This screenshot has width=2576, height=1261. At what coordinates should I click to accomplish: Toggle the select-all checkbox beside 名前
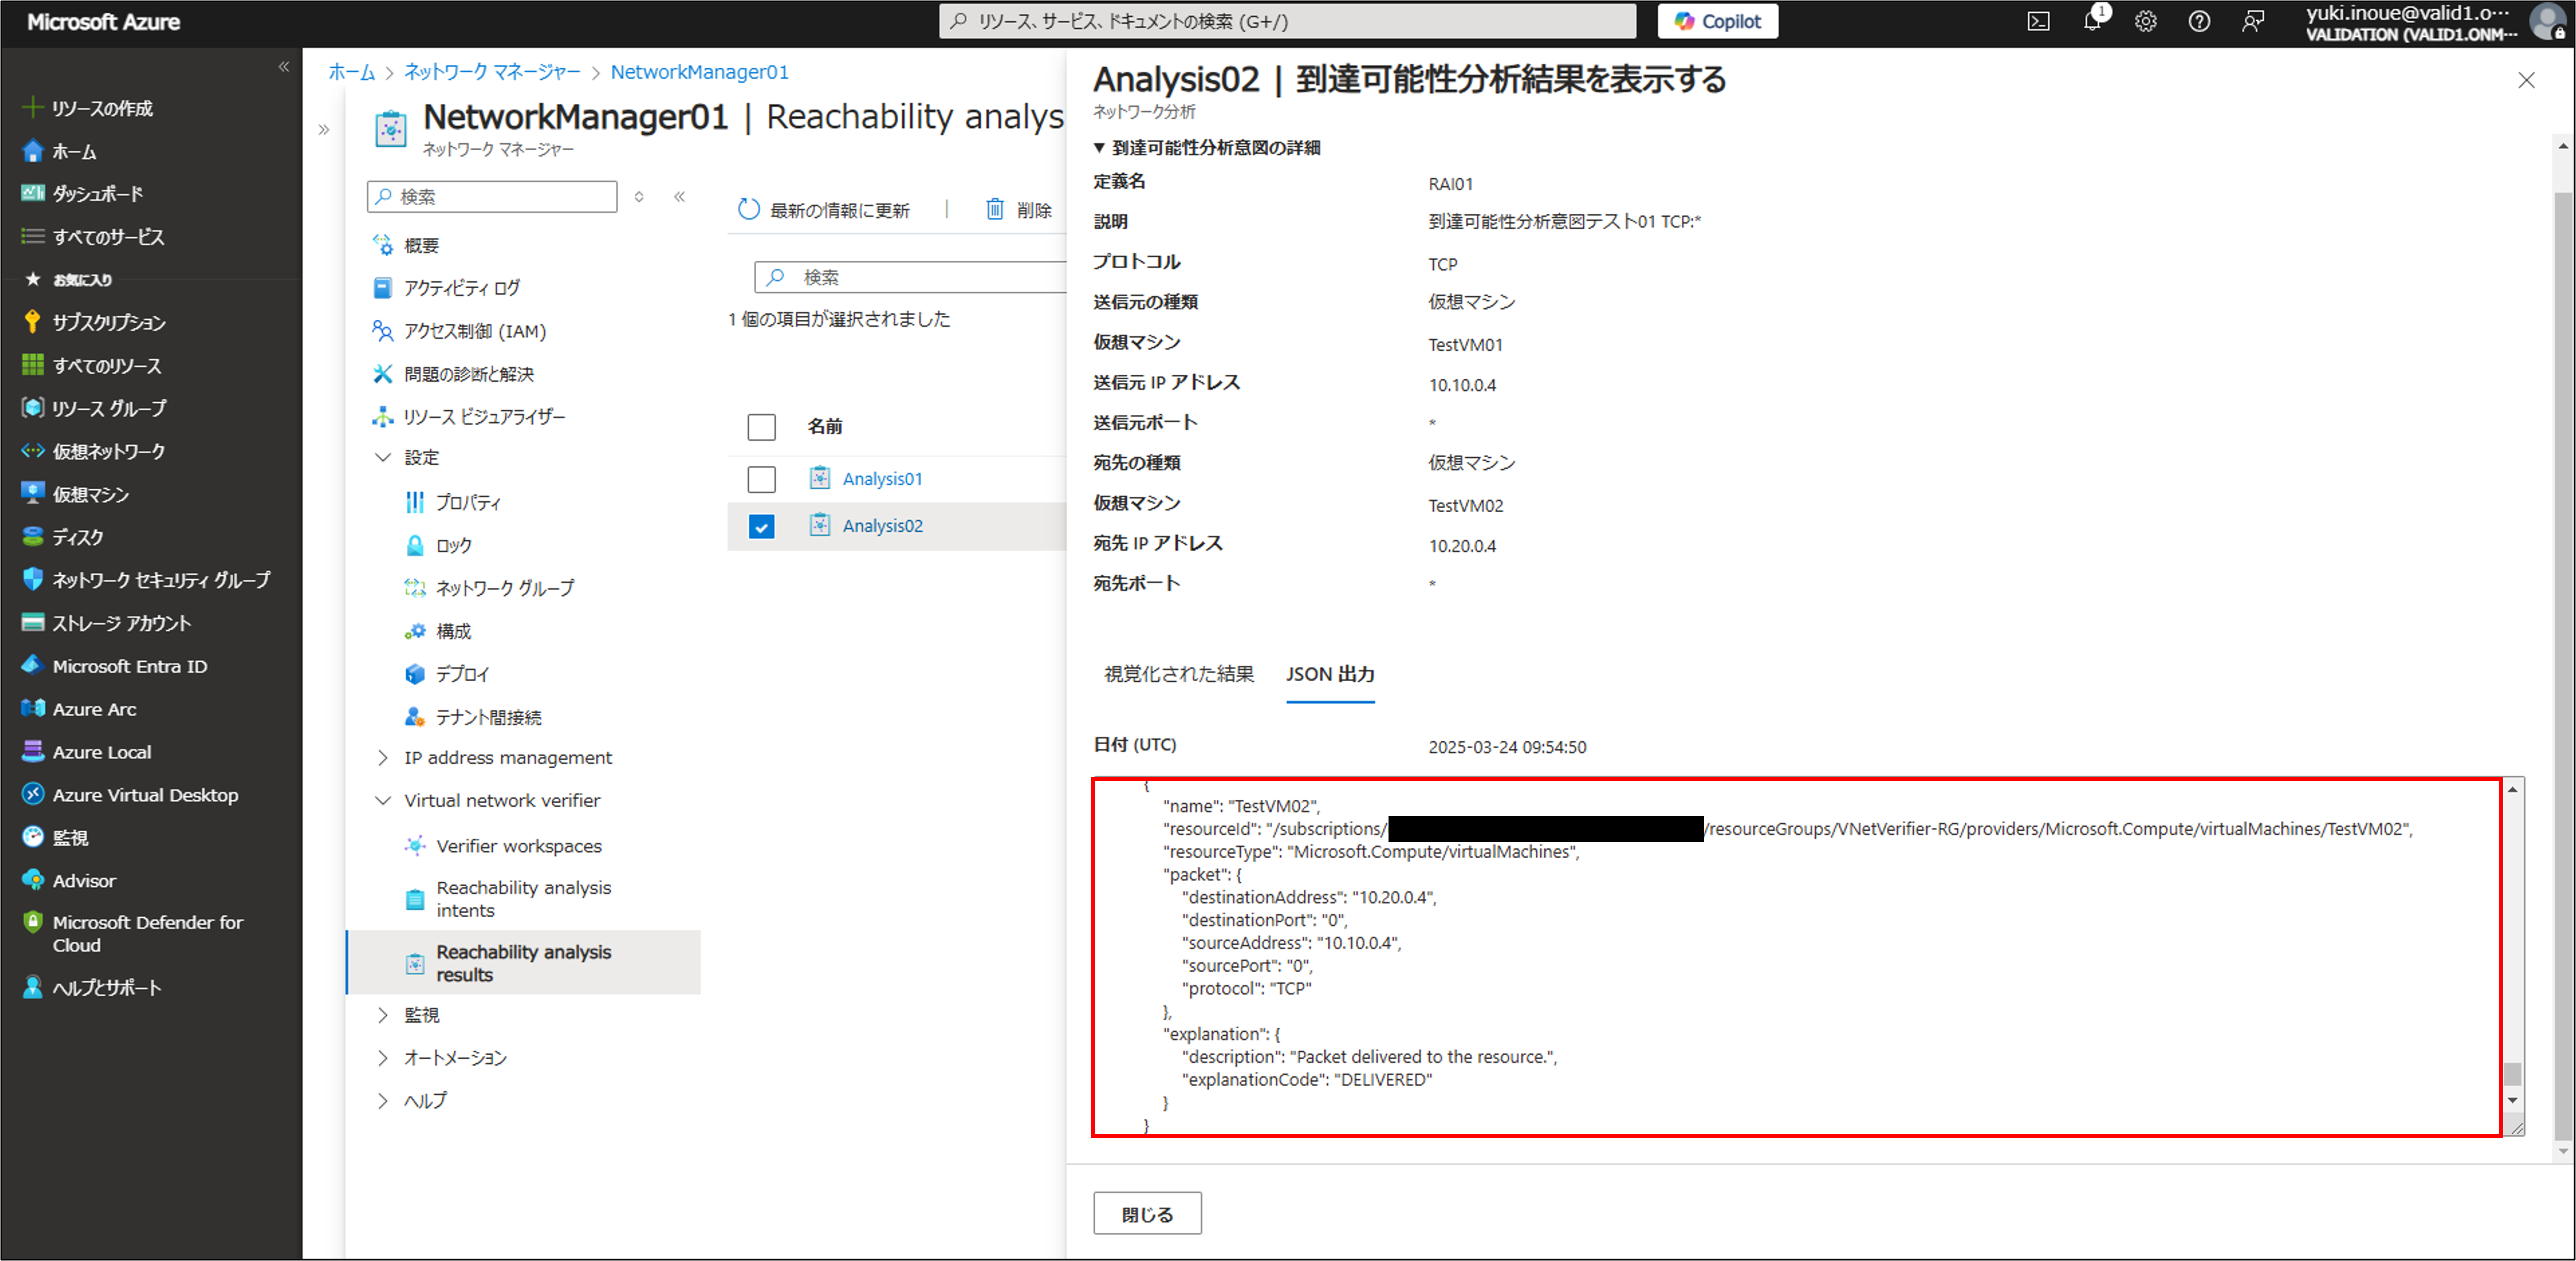click(x=761, y=427)
